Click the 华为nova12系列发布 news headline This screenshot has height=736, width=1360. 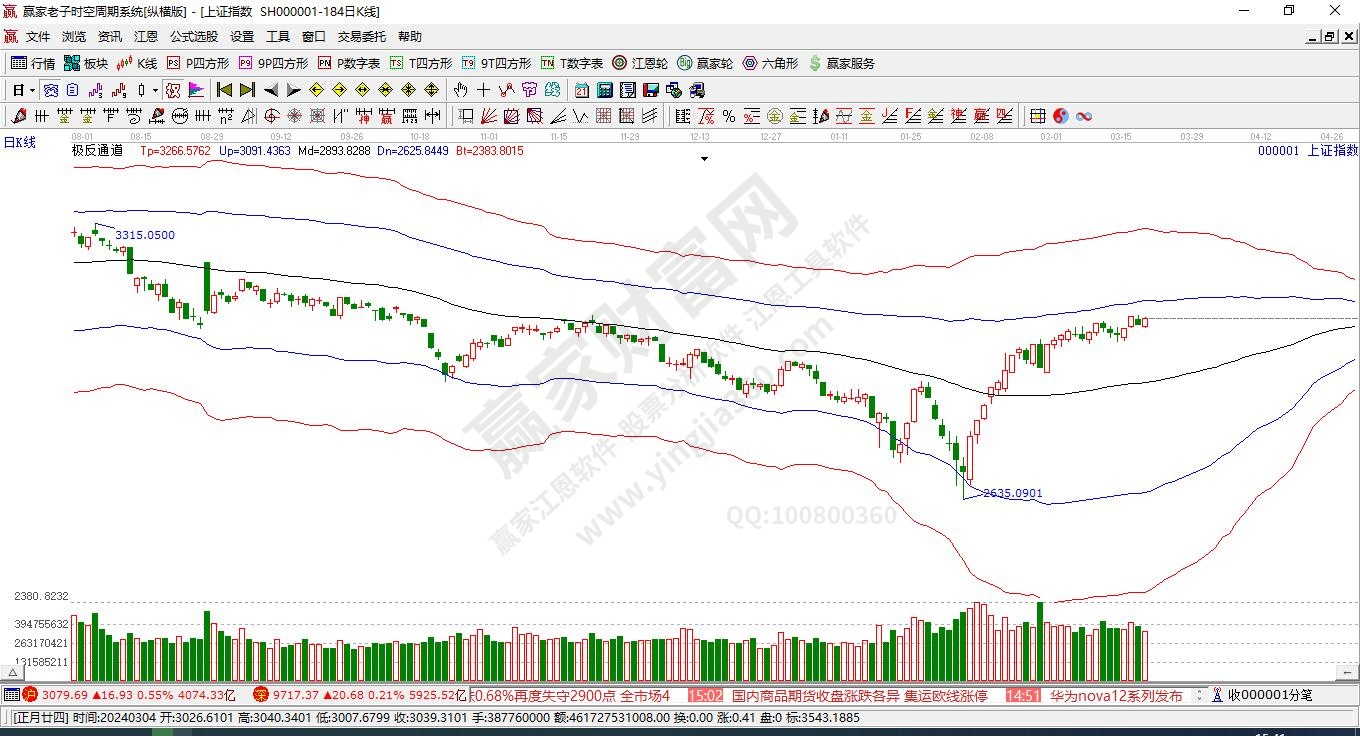pos(1115,695)
